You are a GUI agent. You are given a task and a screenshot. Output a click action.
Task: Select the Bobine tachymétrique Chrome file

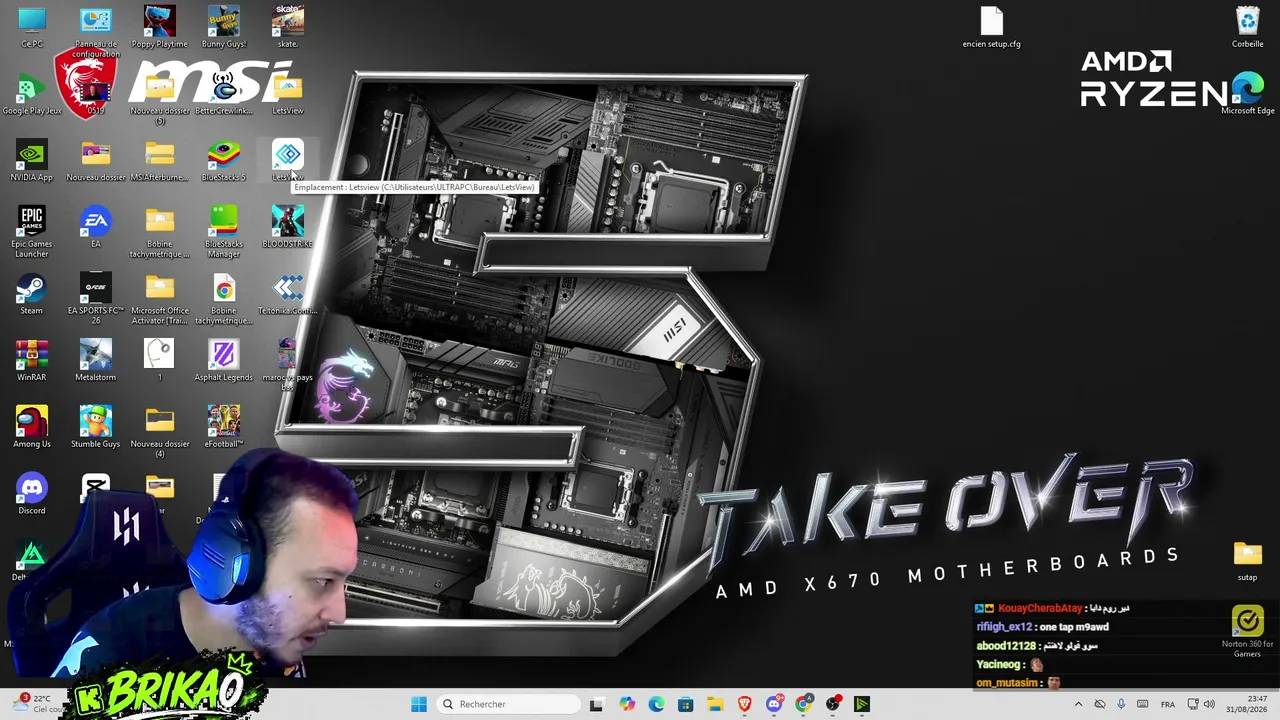pos(224,299)
